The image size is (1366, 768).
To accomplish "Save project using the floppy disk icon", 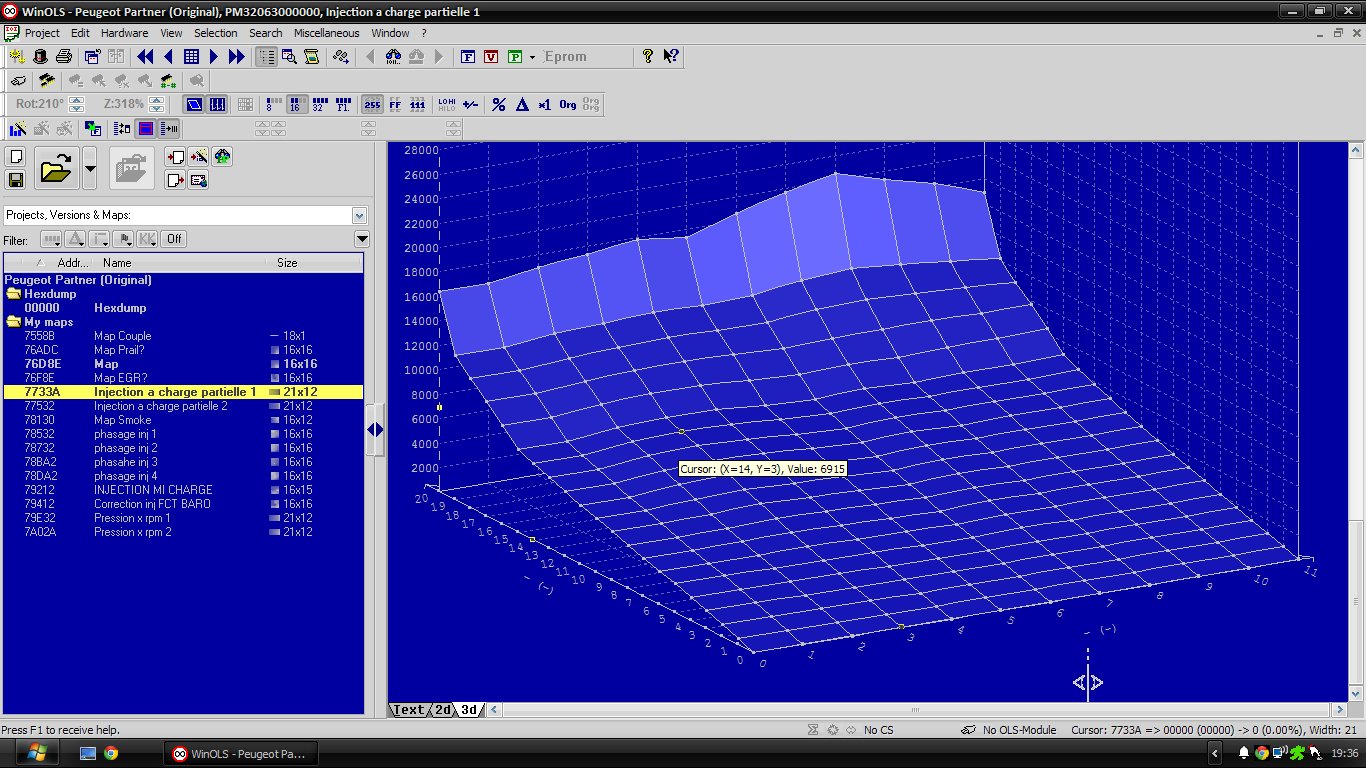I will click(16, 180).
